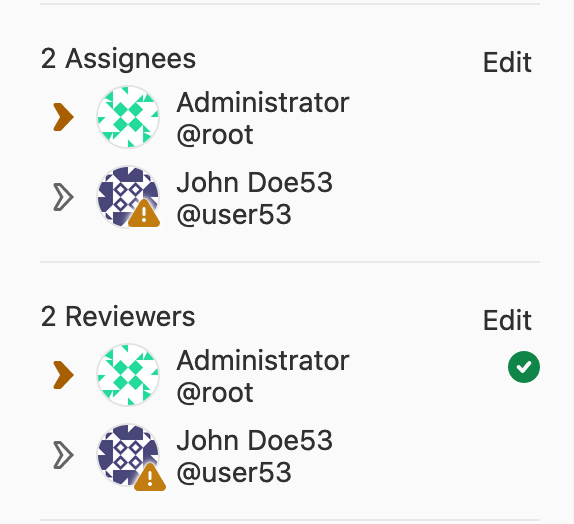Open the John Doe53 name link under Reviewers
Screen dimensions: 574x524
point(254,440)
